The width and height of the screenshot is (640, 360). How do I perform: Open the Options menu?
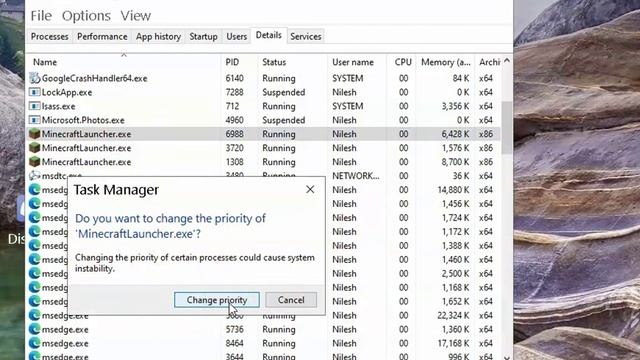[x=86, y=16]
